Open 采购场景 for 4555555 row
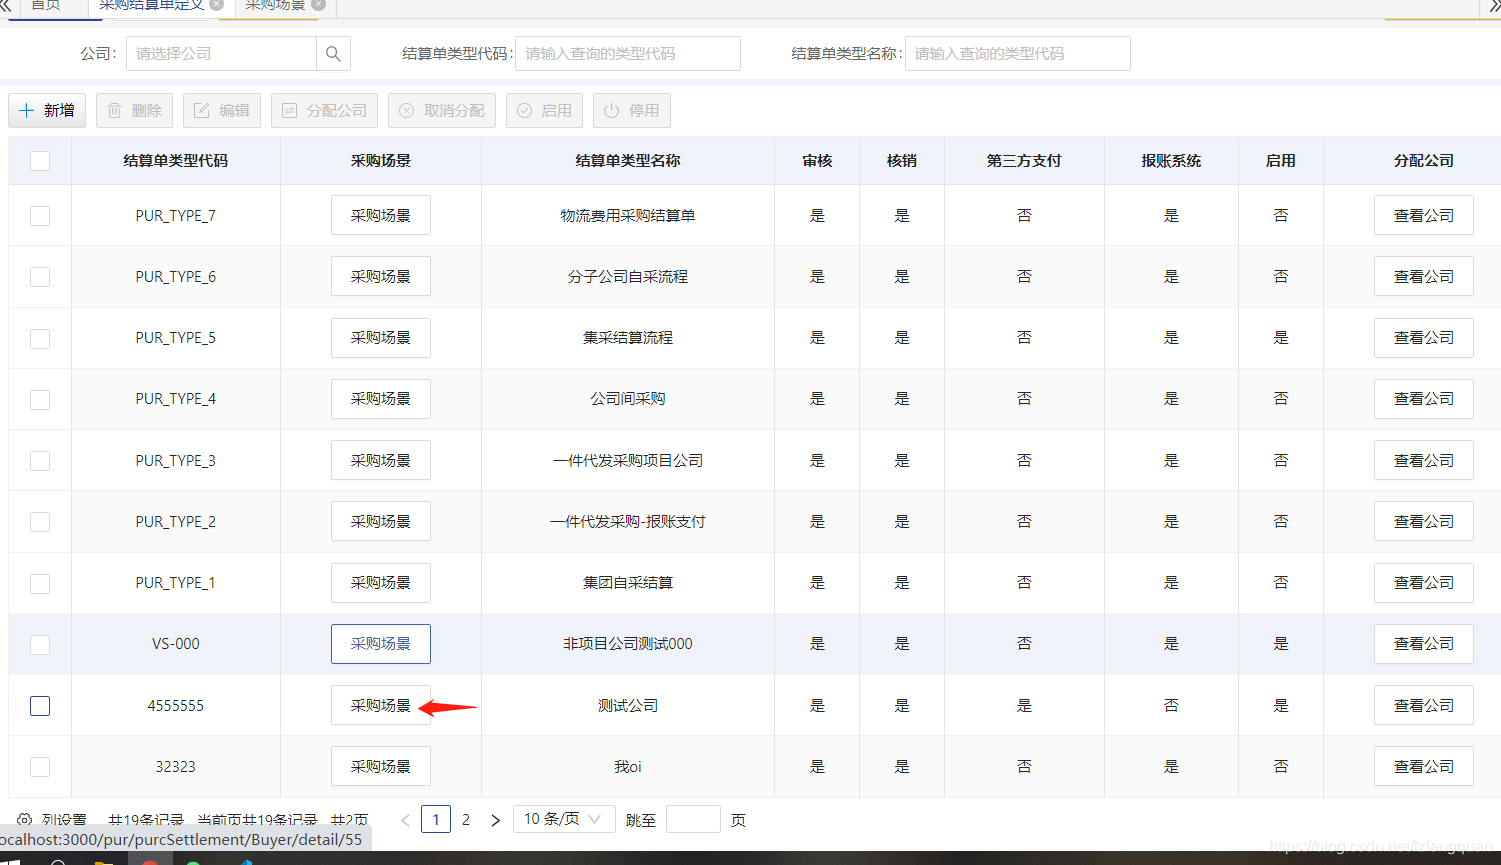The image size is (1501, 865). coord(381,705)
